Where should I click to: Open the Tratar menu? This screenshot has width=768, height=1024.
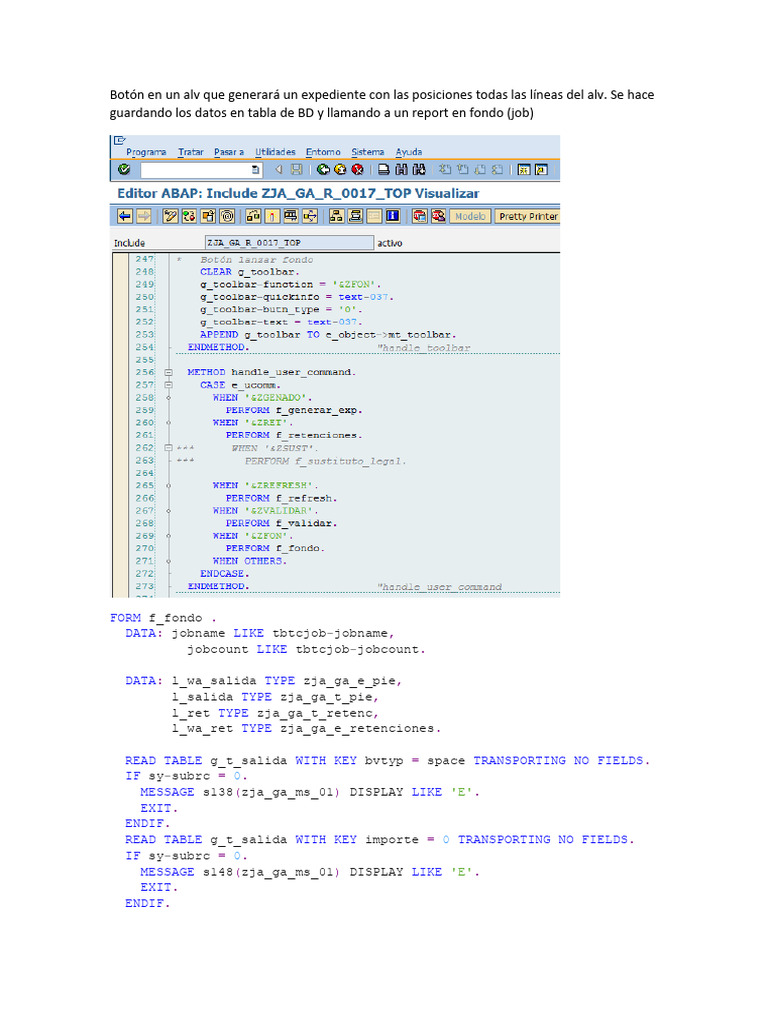tap(191, 152)
